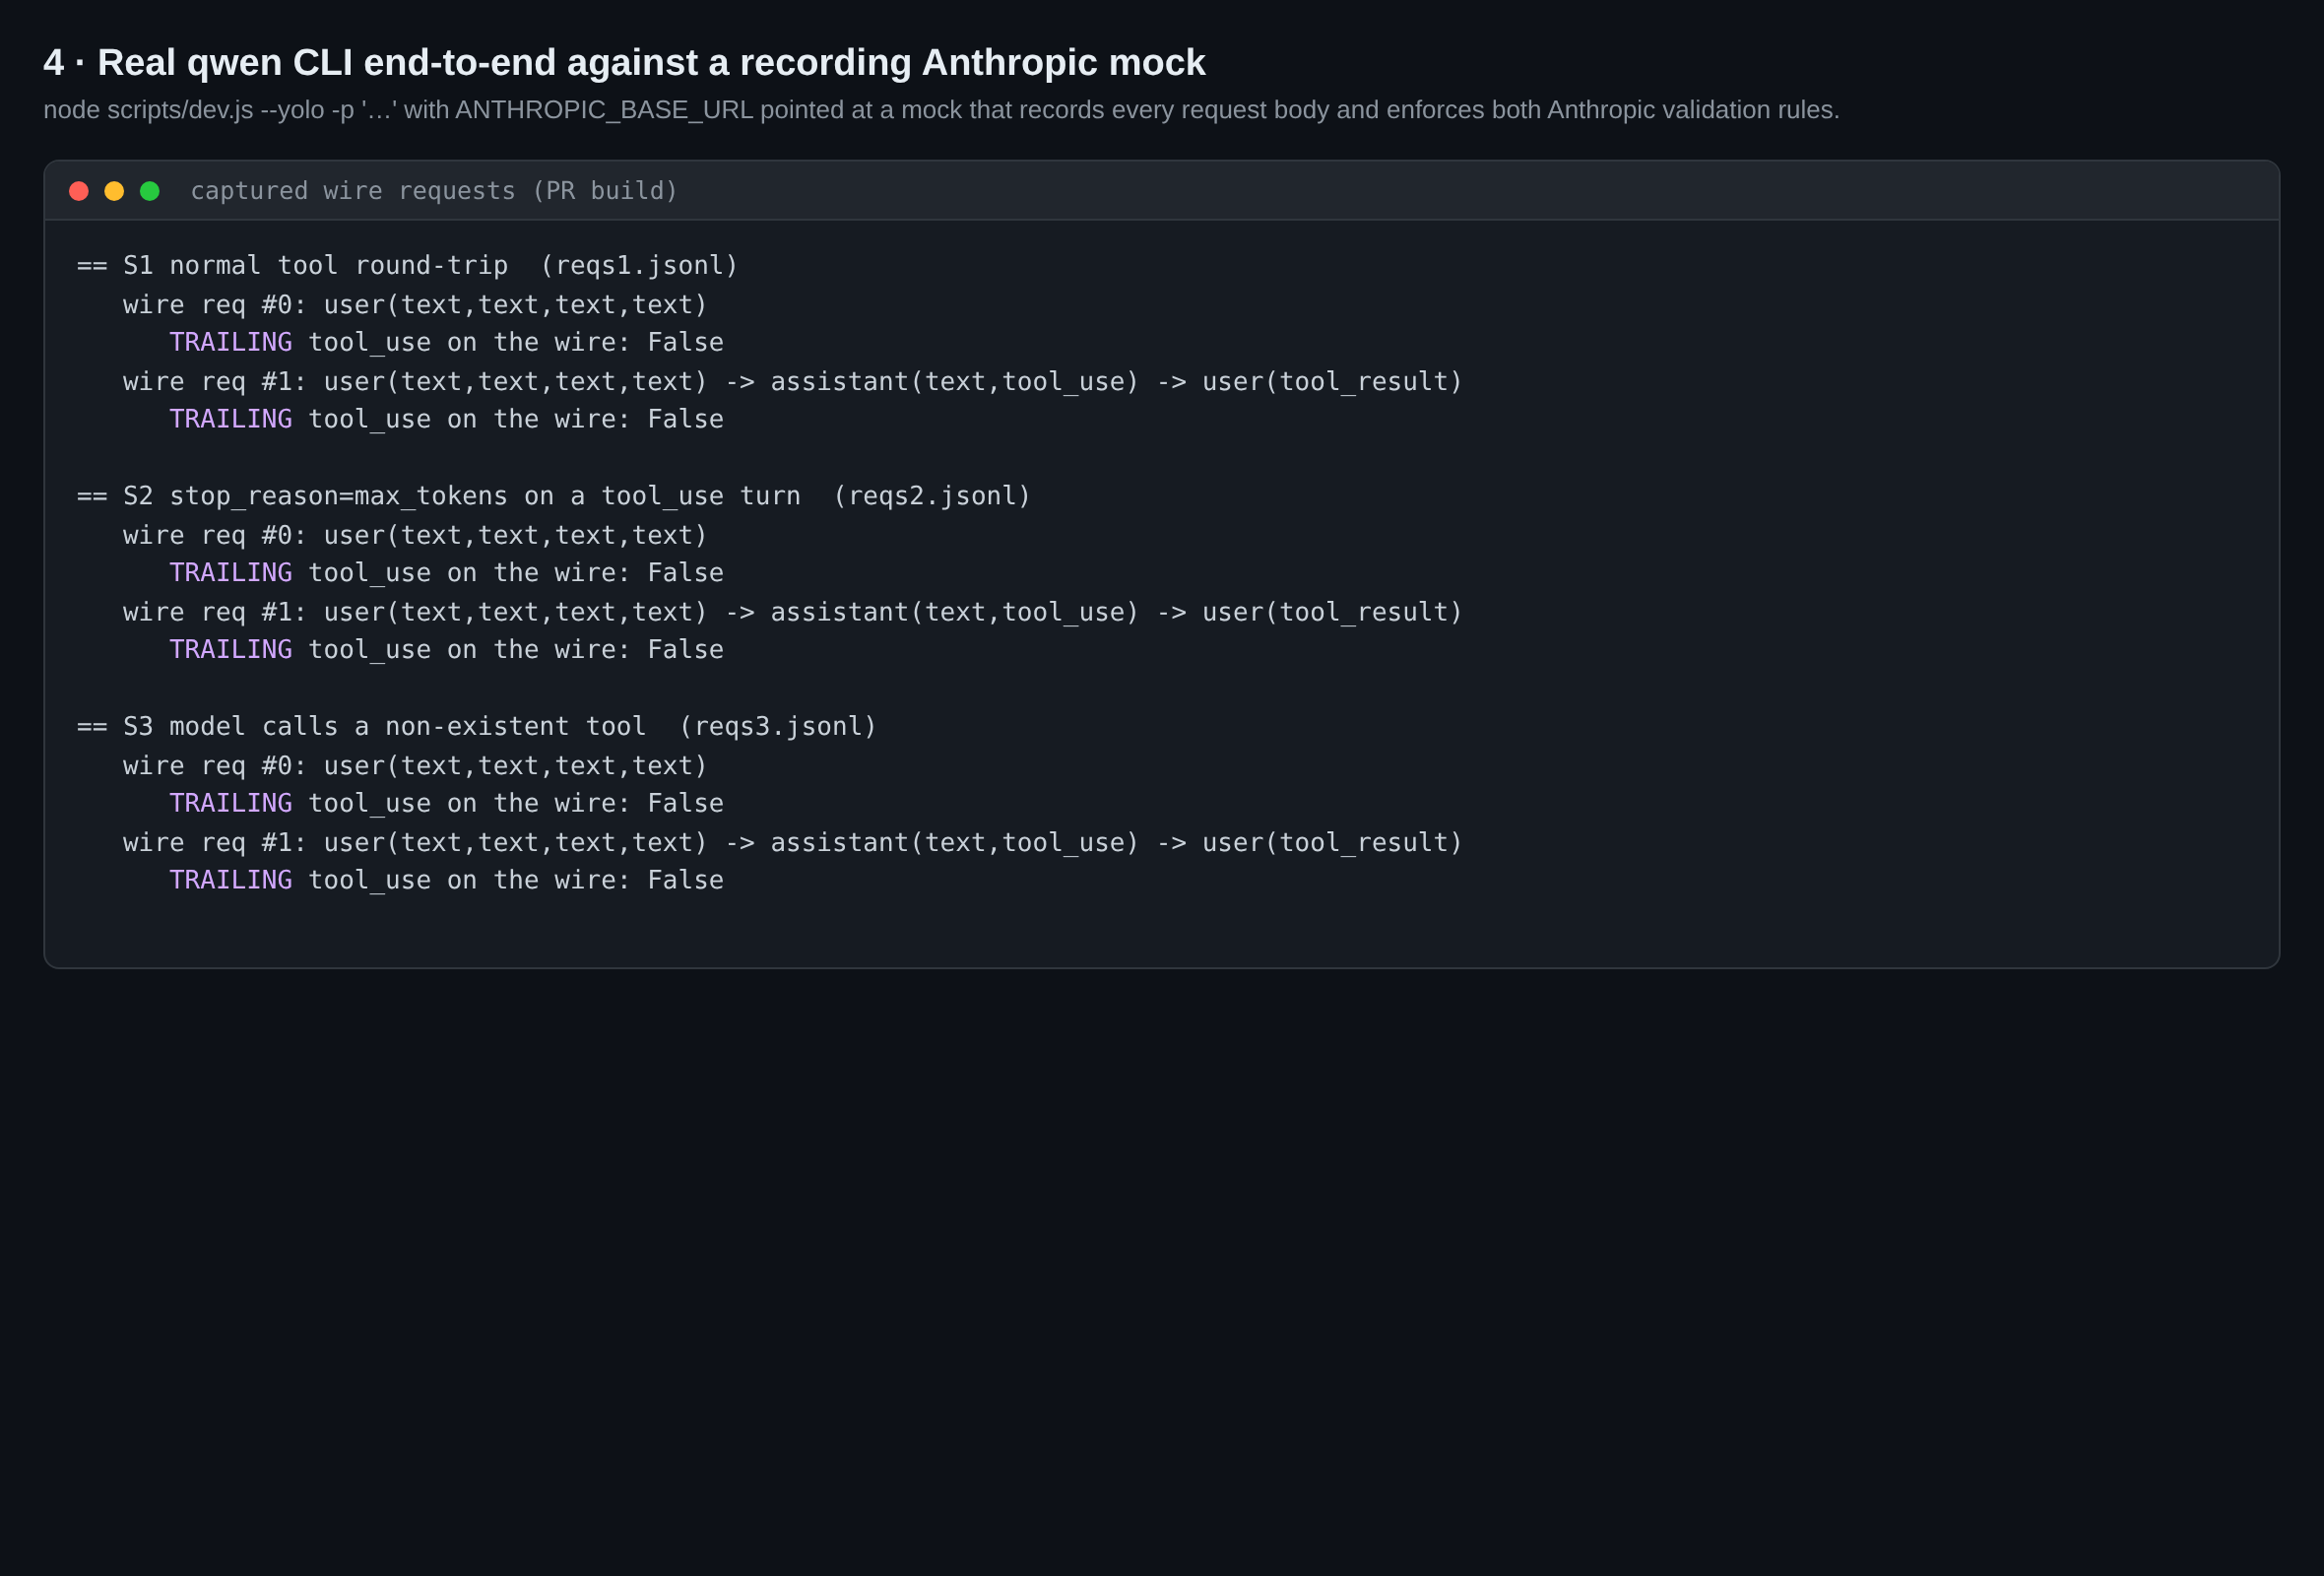This screenshot has width=2324, height=1576.
Task: Click the "wire req #1" line under section S3
Action: 793,843
